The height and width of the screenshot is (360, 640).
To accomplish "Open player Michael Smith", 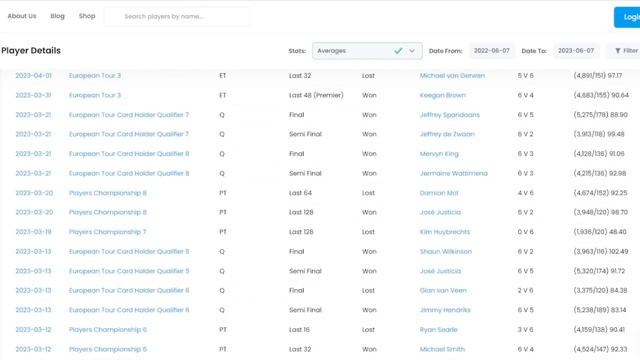I will (442, 349).
